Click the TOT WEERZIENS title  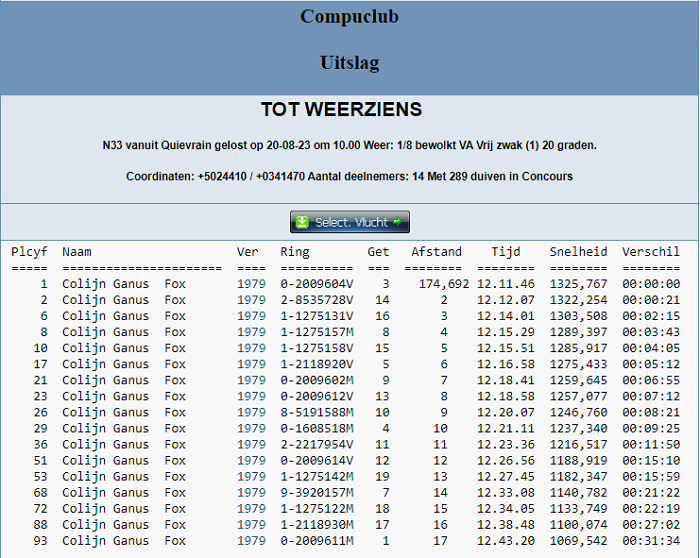pos(342,109)
